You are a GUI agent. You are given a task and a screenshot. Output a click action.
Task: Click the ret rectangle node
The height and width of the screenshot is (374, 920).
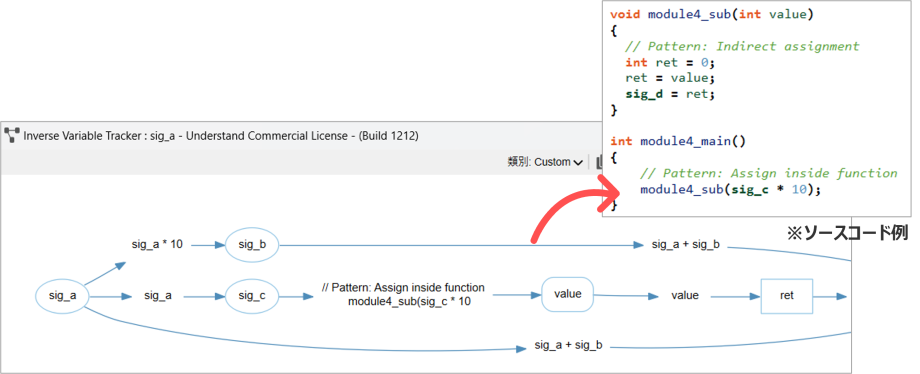click(787, 296)
